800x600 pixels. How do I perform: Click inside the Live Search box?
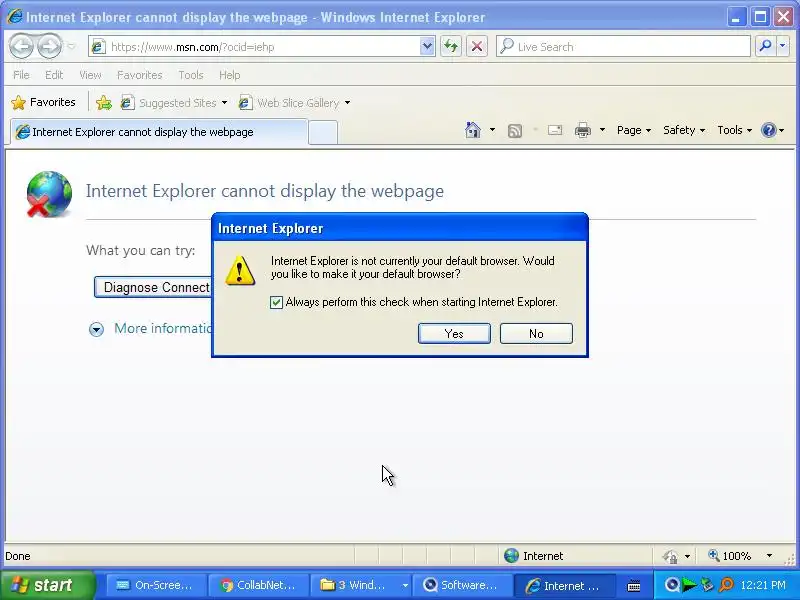[x=623, y=46]
